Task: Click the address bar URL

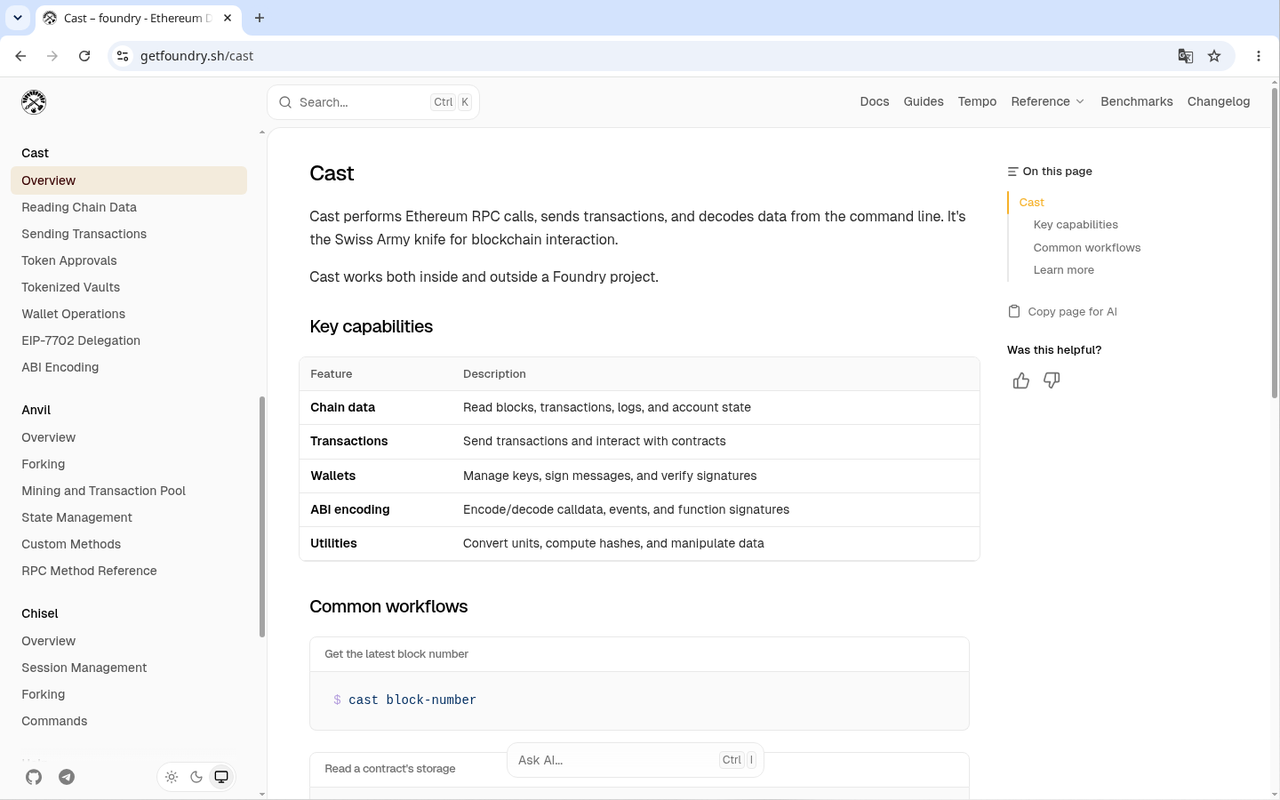Action: click(197, 56)
